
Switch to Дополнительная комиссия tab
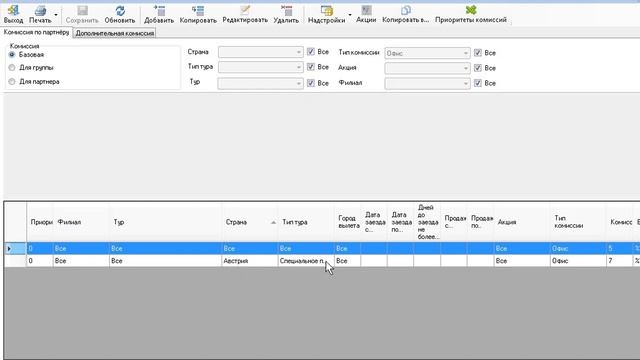pyautogui.click(x=115, y=33)
